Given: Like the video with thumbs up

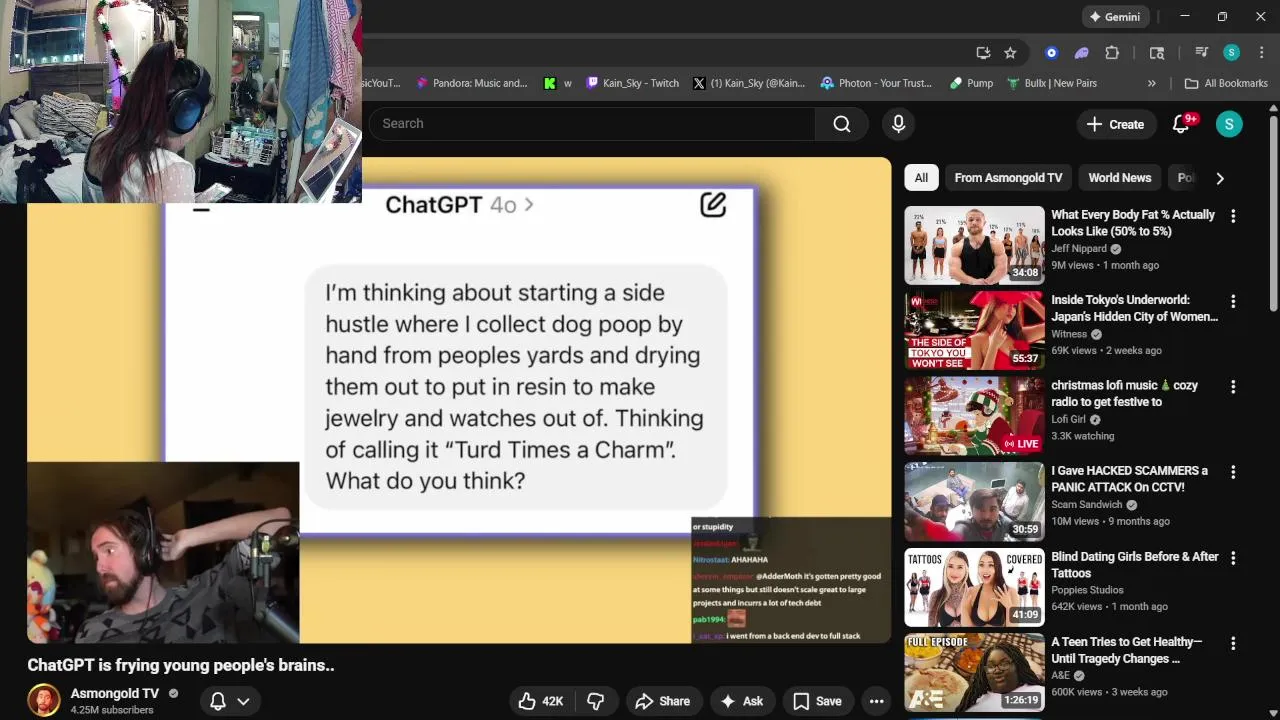Looking at the screenshot, I should (x=540, y=701).
